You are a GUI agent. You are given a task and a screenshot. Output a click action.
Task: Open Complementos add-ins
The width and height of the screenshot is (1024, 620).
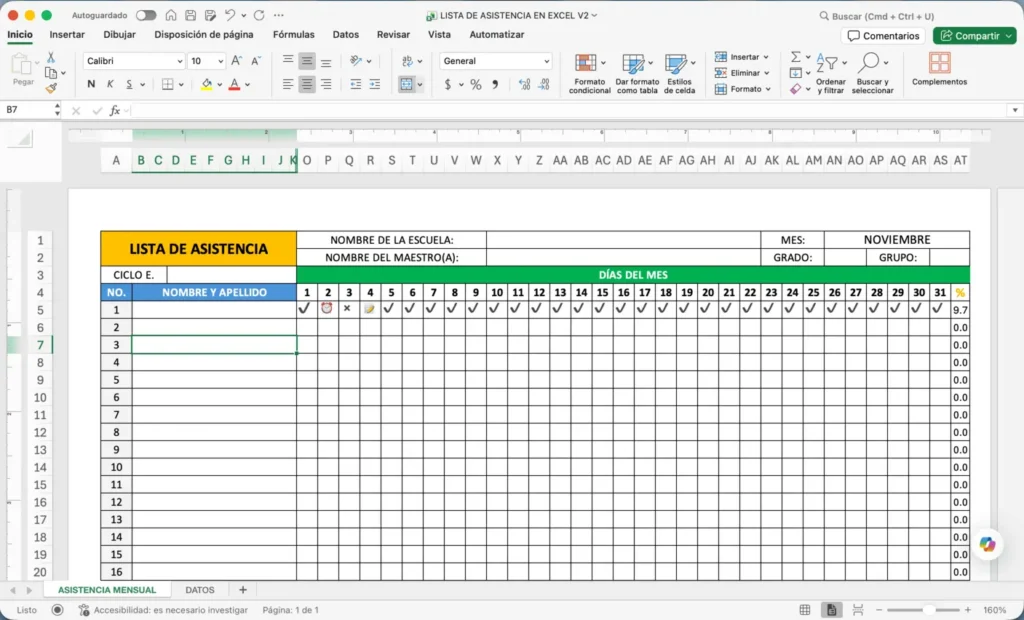point(939,69)
